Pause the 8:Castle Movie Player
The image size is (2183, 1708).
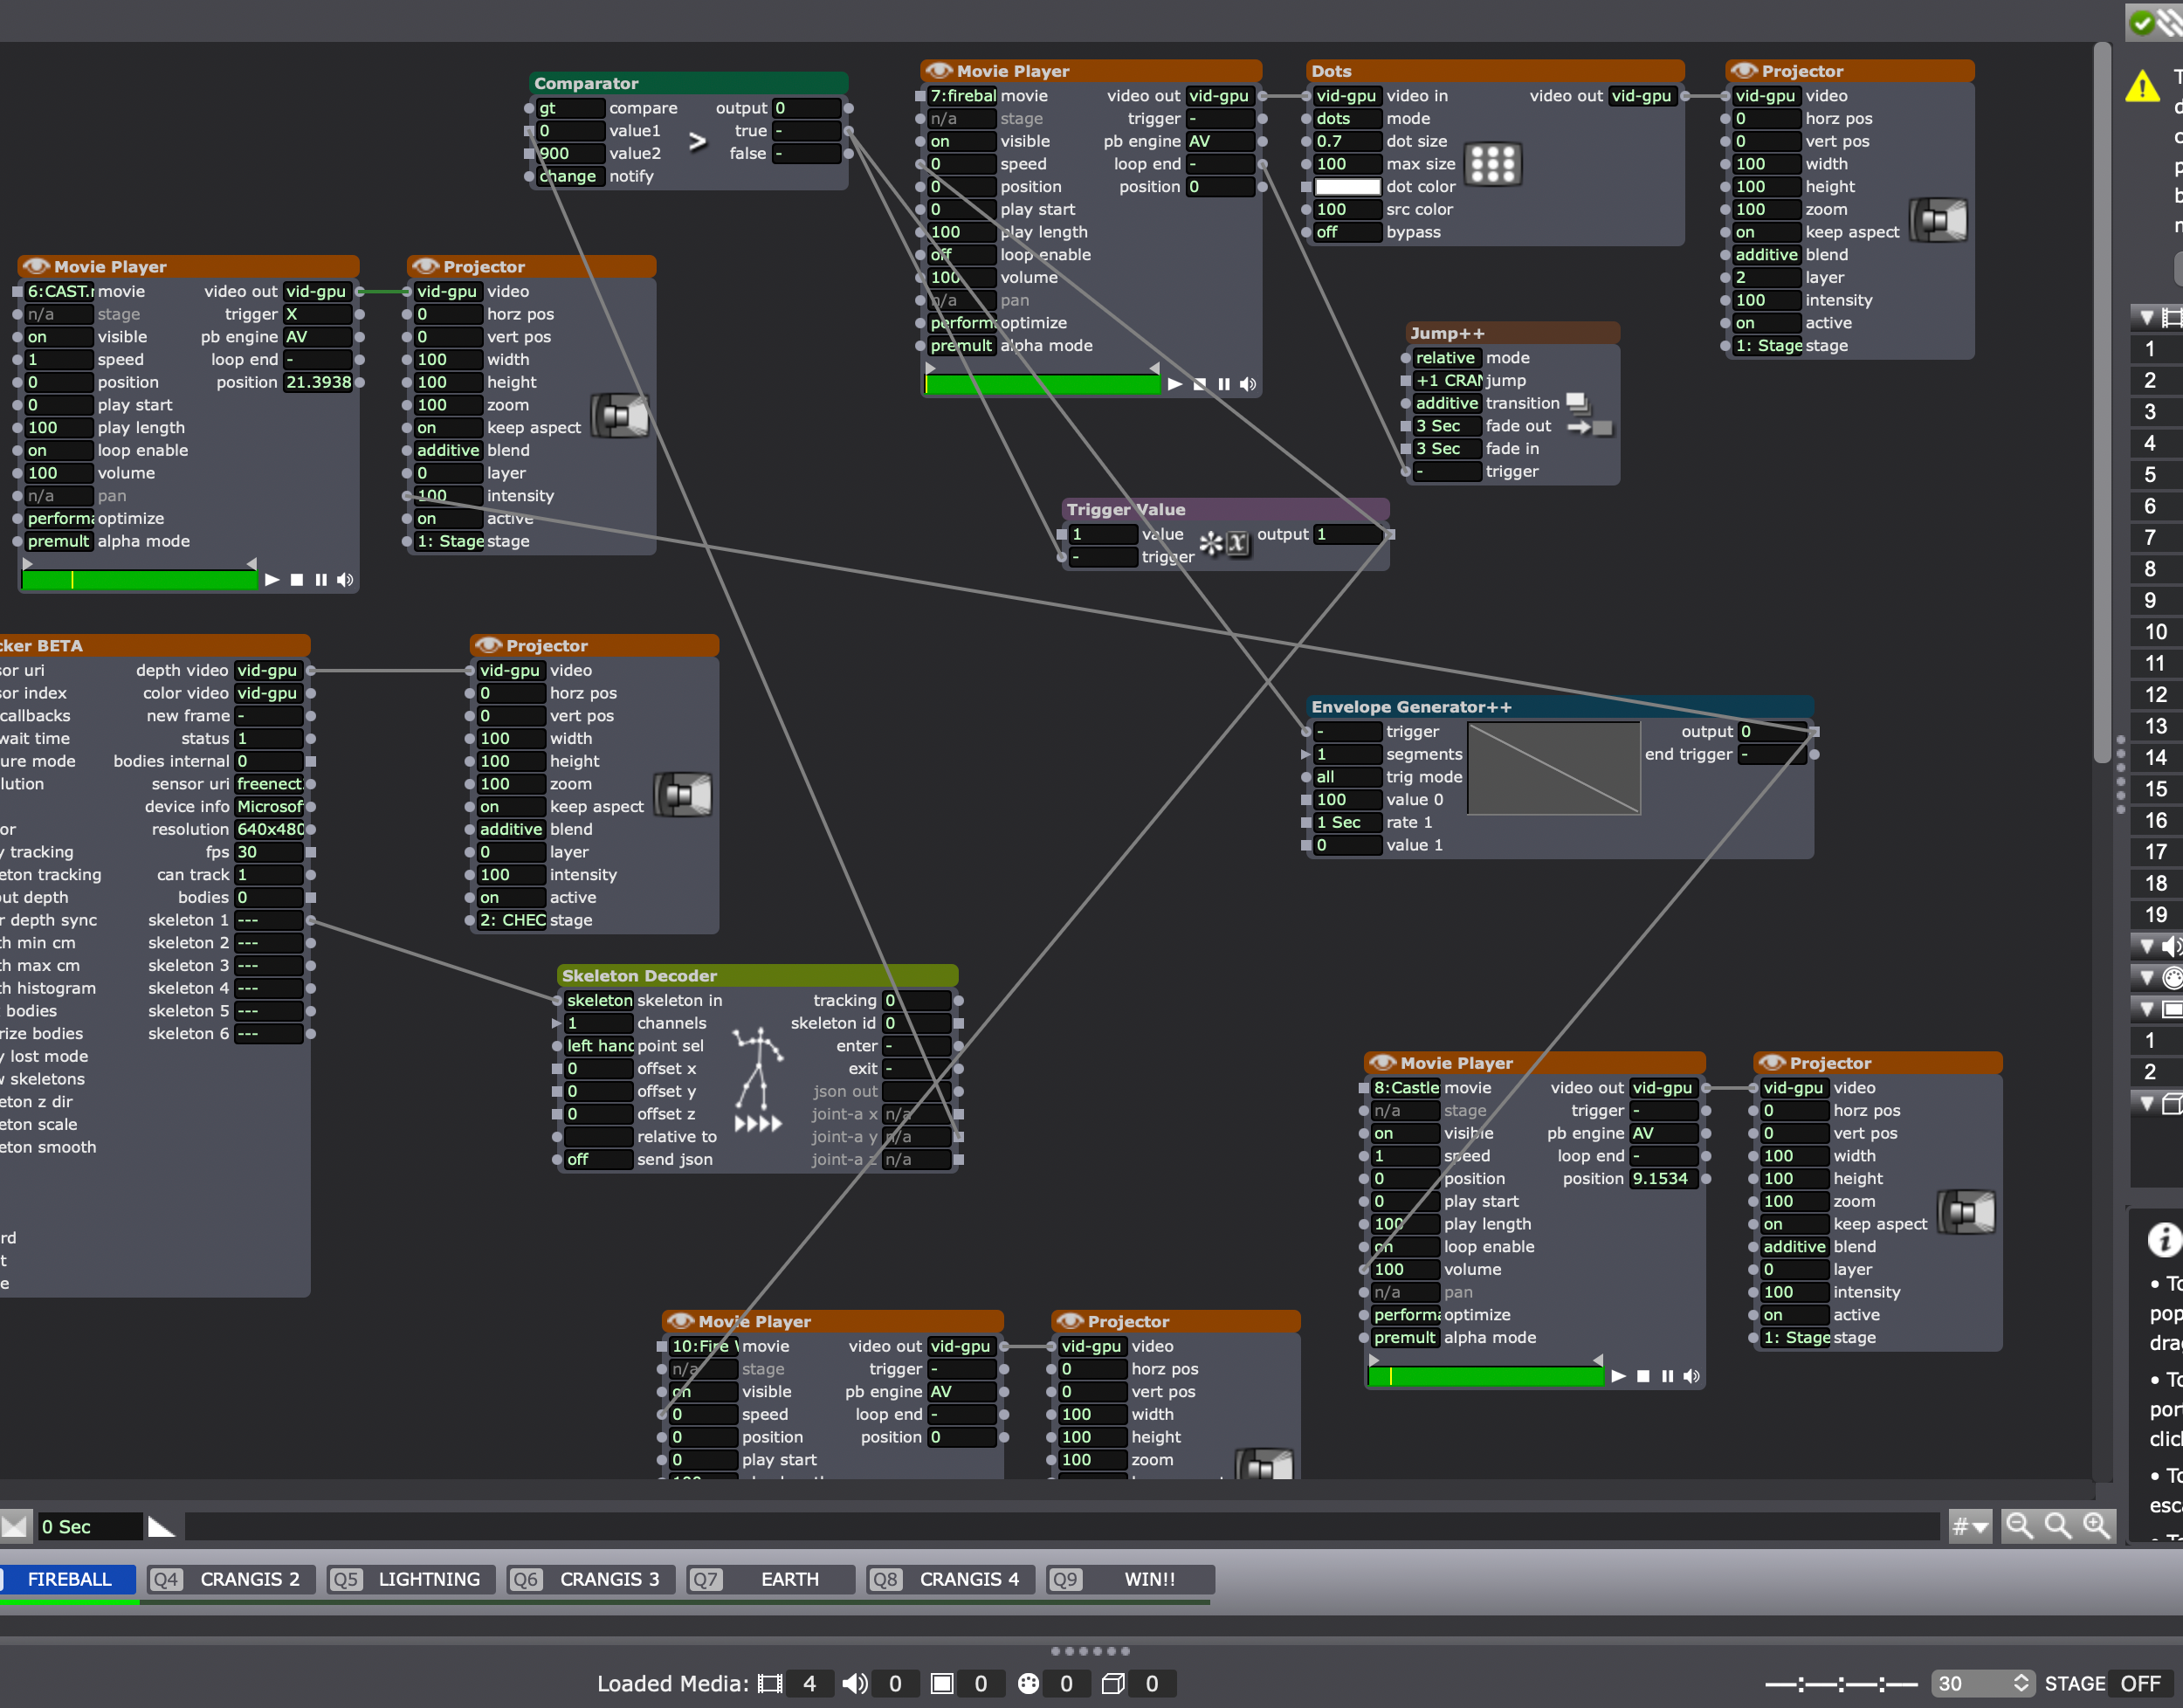1667,1376
